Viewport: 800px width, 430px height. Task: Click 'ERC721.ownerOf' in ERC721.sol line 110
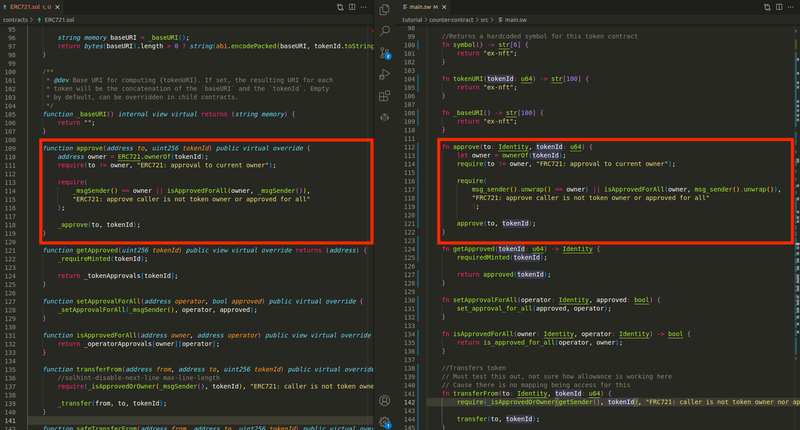pyautogui.click(x=145, y=157)
